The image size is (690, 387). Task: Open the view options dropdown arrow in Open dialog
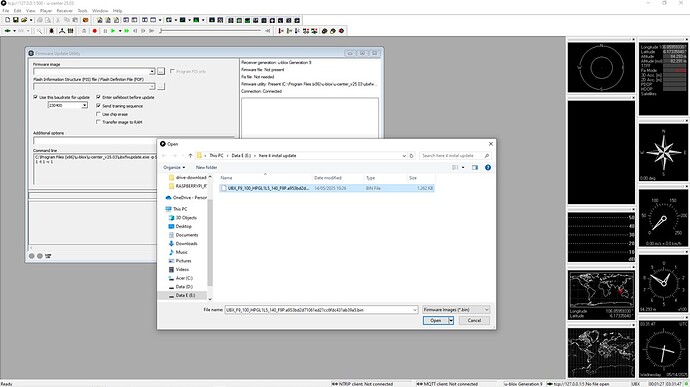coord(463,167)
